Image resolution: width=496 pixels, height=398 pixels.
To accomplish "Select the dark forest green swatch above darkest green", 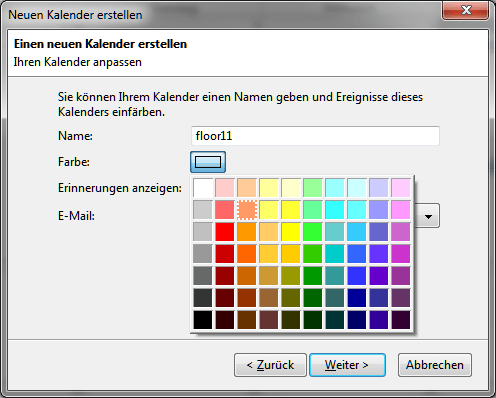I will (313, 298).
